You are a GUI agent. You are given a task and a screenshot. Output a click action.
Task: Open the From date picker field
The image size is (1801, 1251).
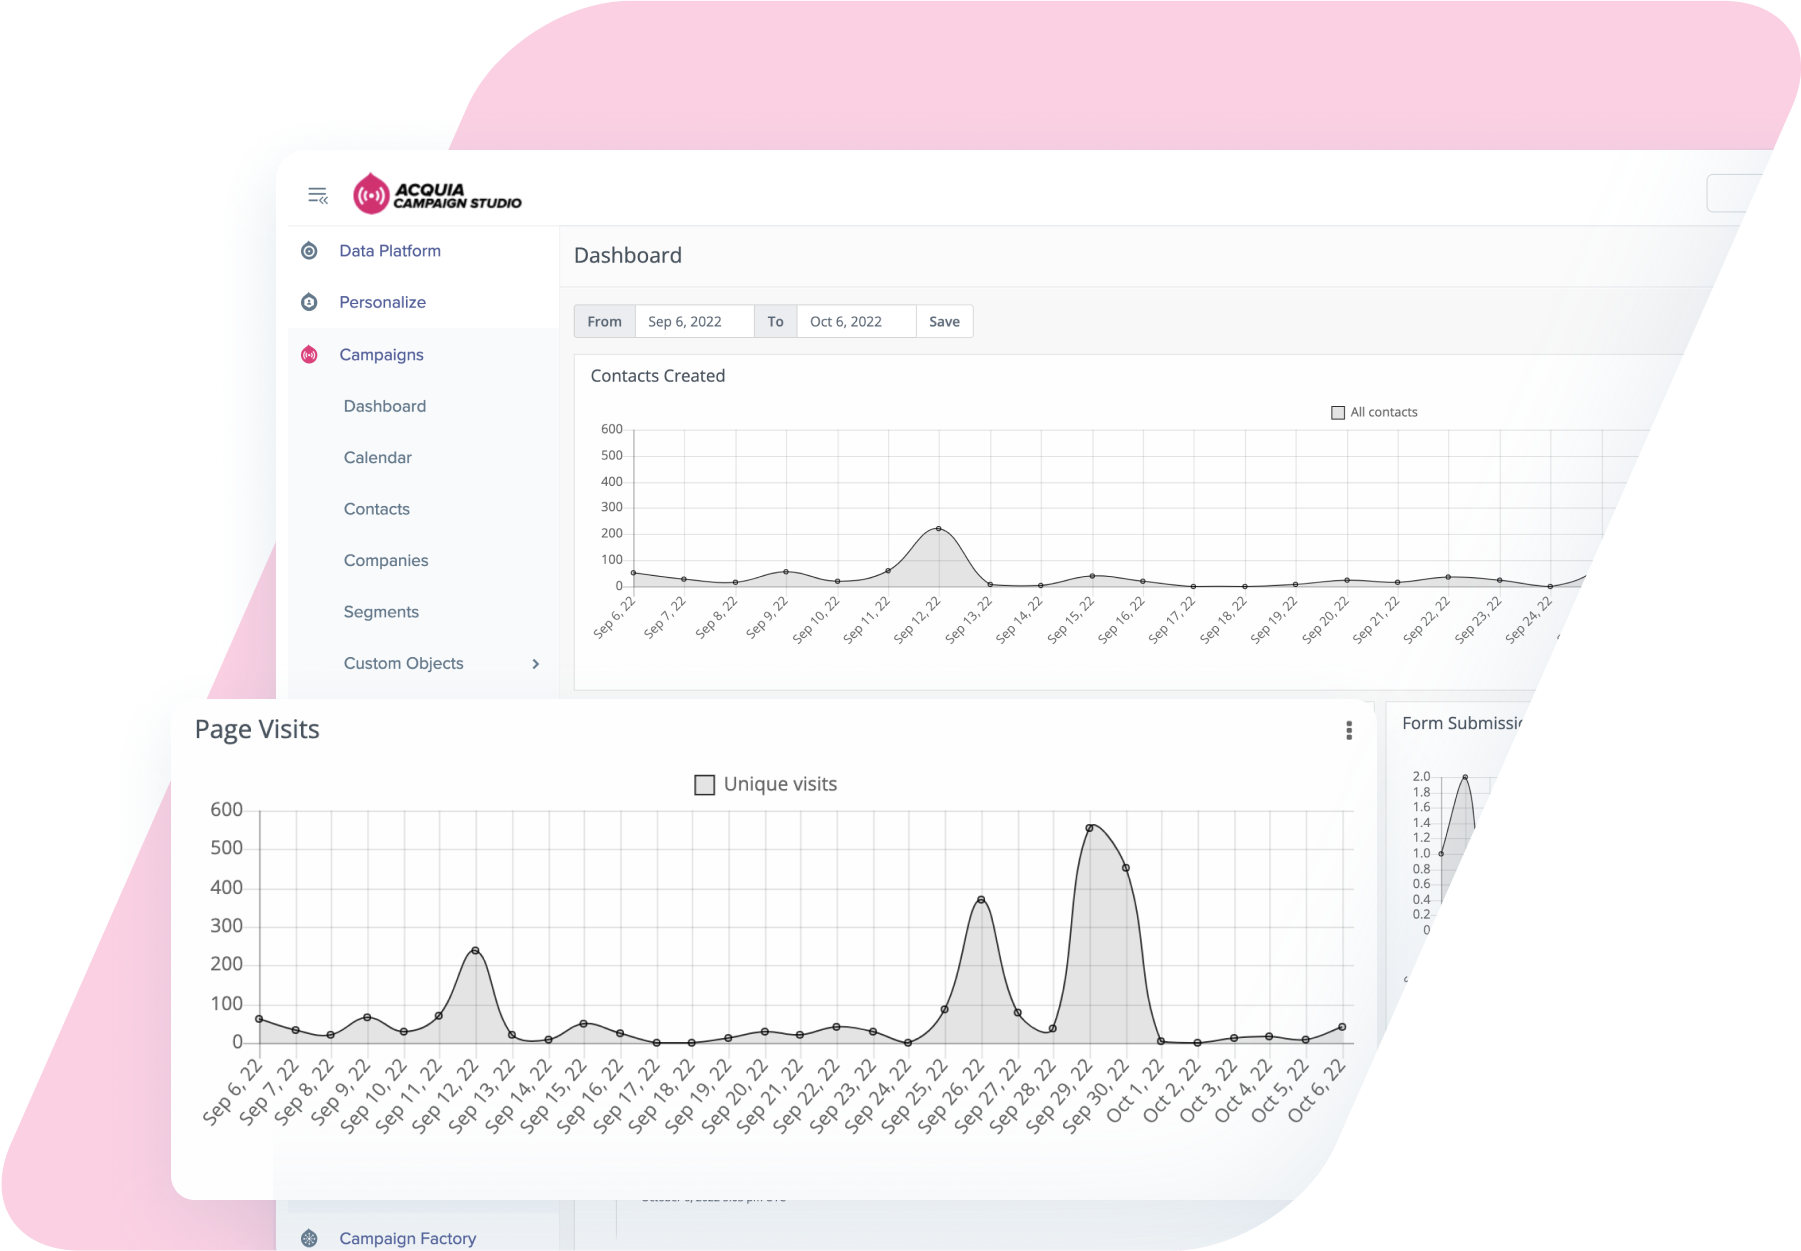point(694,322)
